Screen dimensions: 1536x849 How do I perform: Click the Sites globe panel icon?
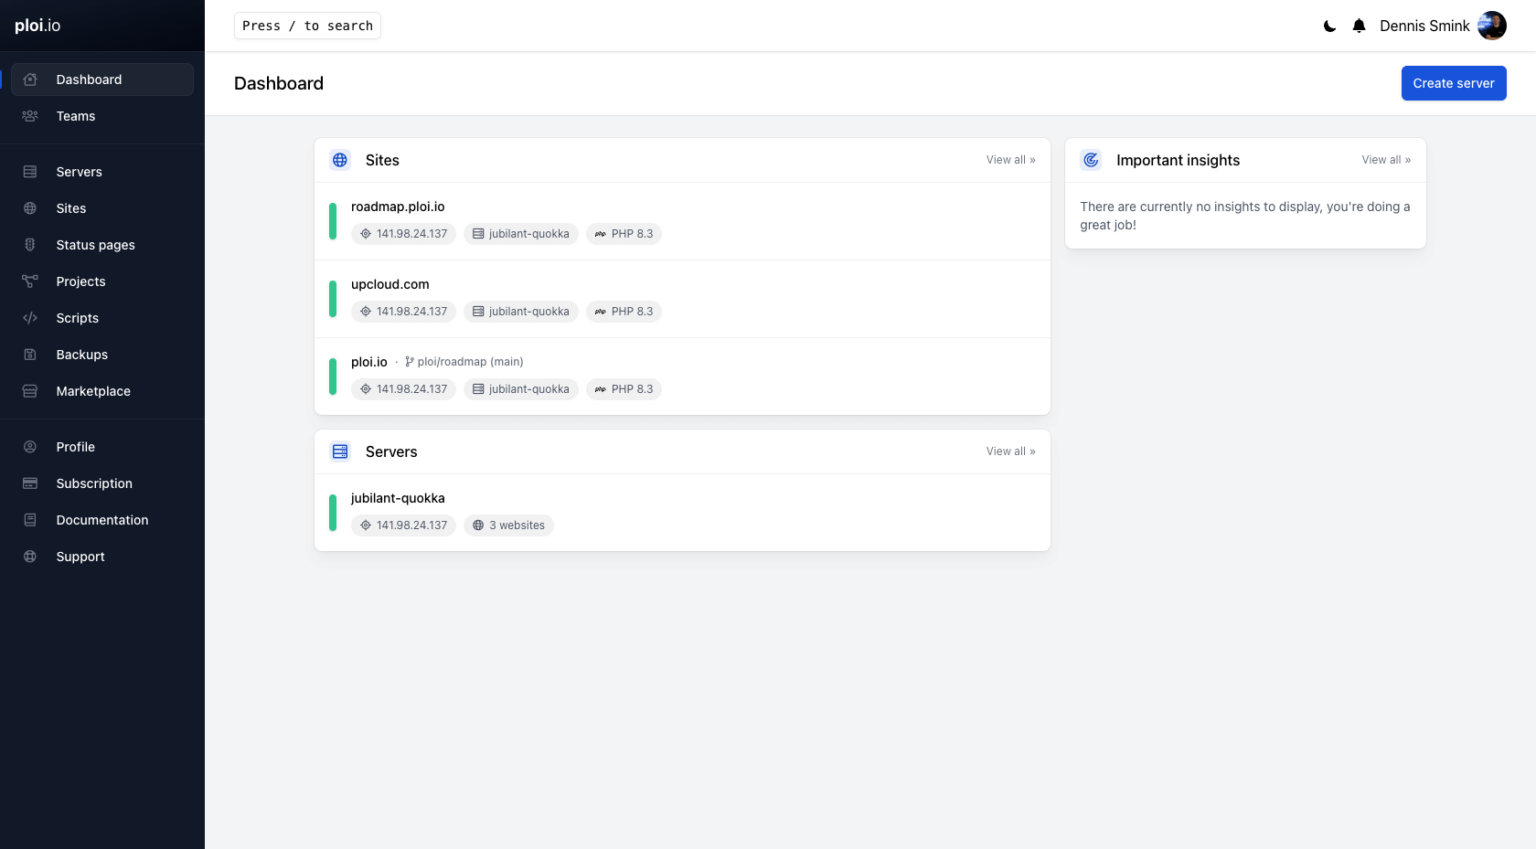pos(340,160)
